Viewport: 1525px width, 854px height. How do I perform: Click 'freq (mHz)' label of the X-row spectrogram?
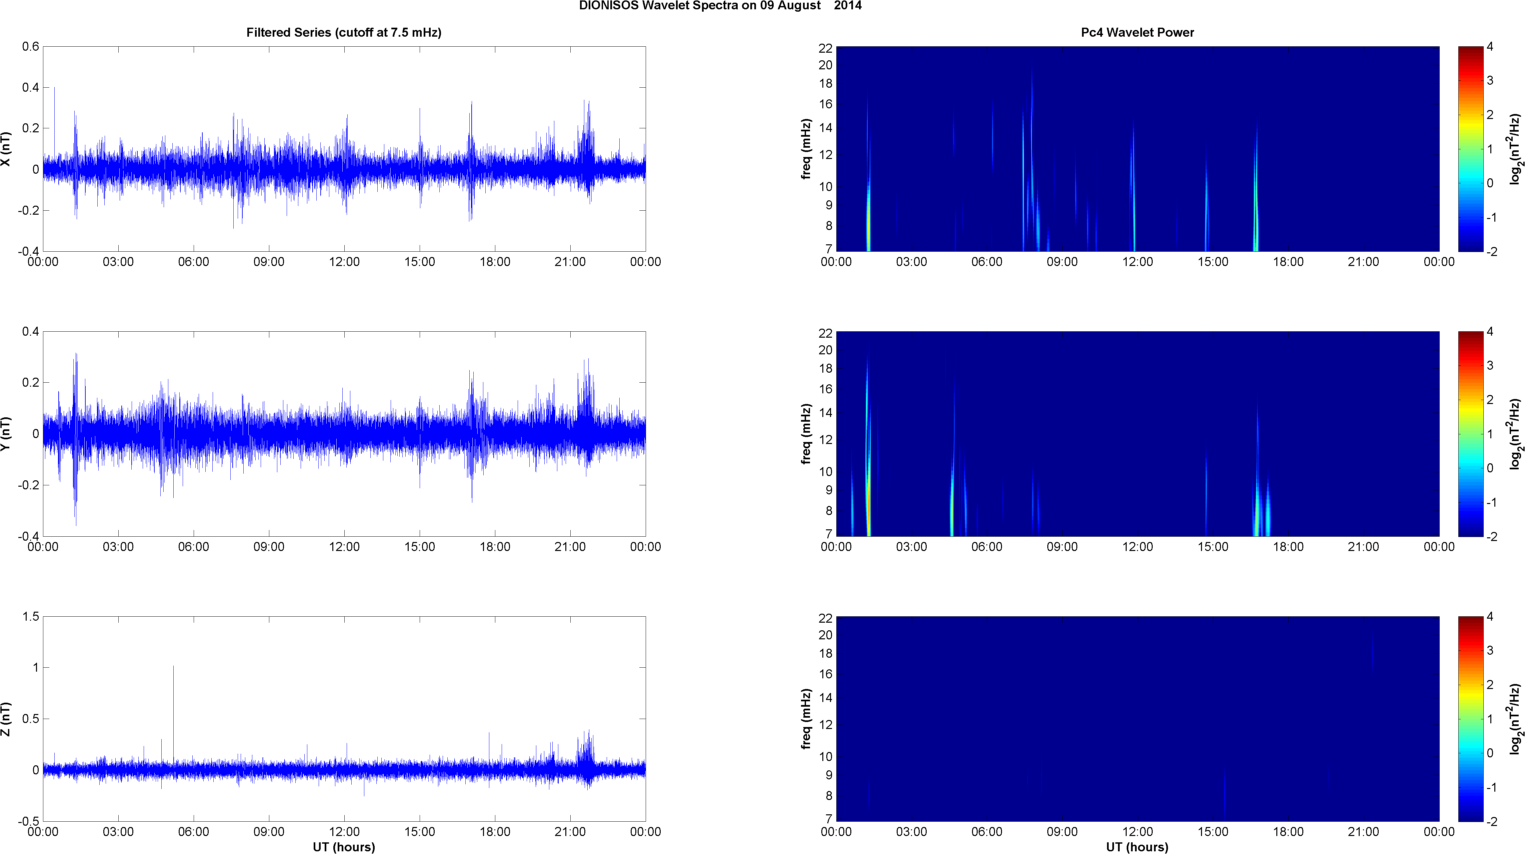point(806,149)
